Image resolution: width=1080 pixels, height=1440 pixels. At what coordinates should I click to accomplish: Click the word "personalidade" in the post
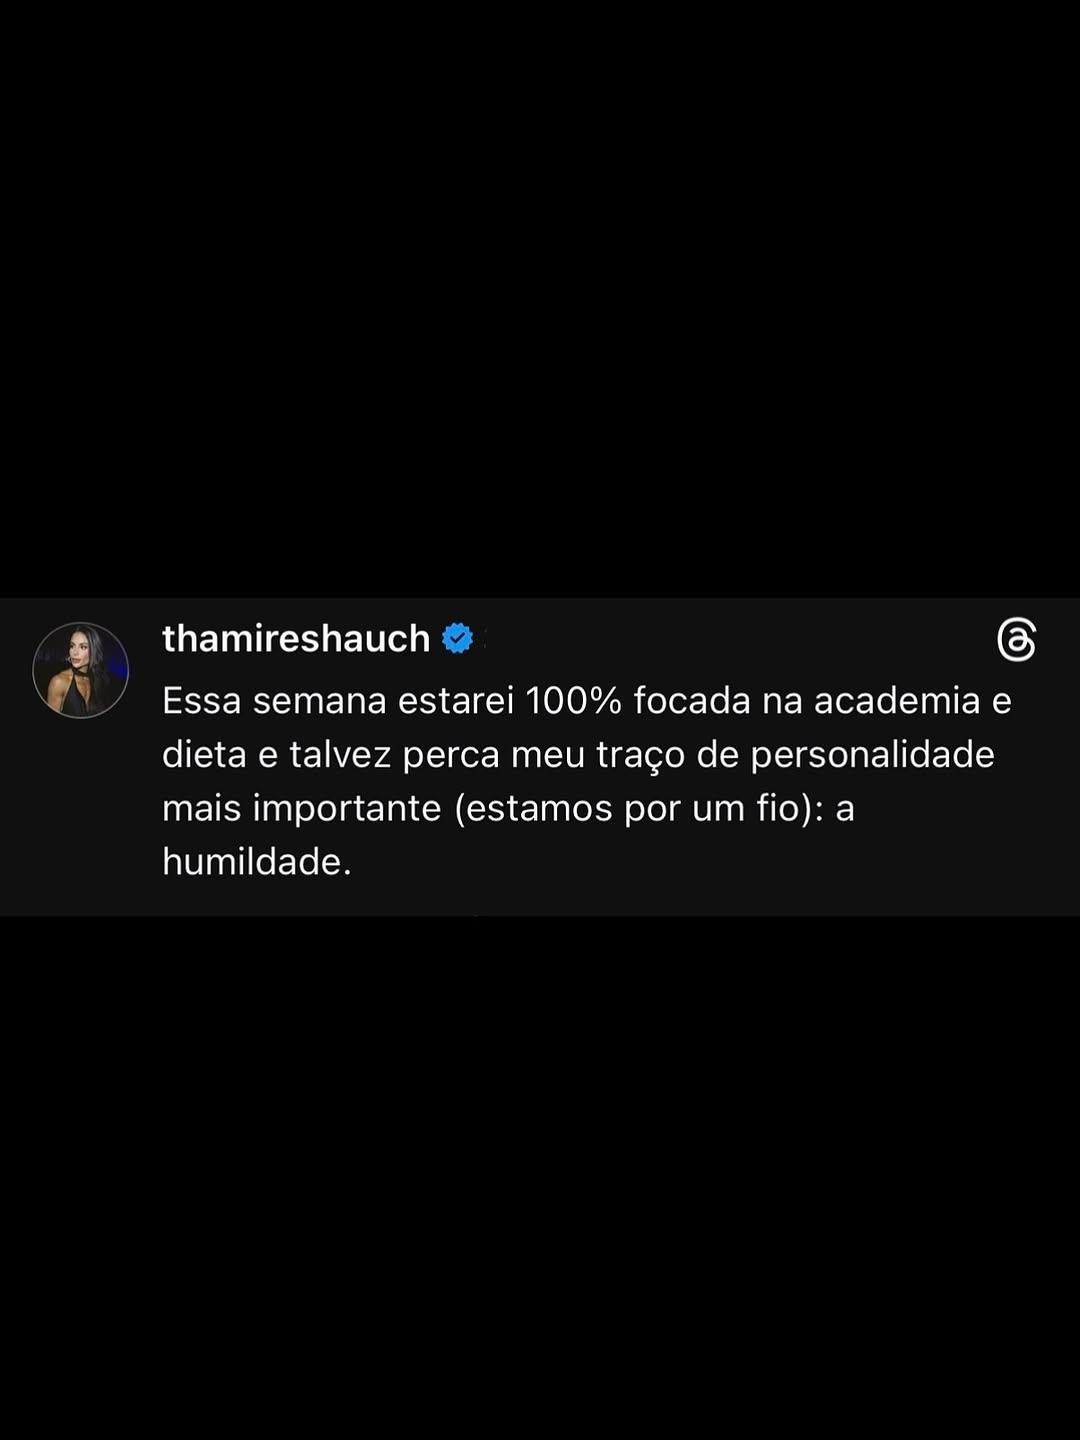pos(872,755)
